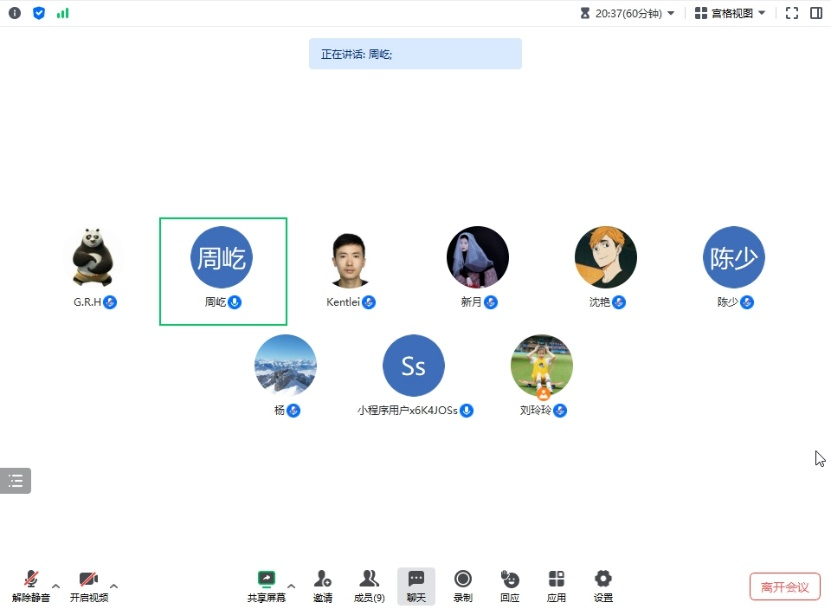Select the 沈艳 participant avatar

606,257
